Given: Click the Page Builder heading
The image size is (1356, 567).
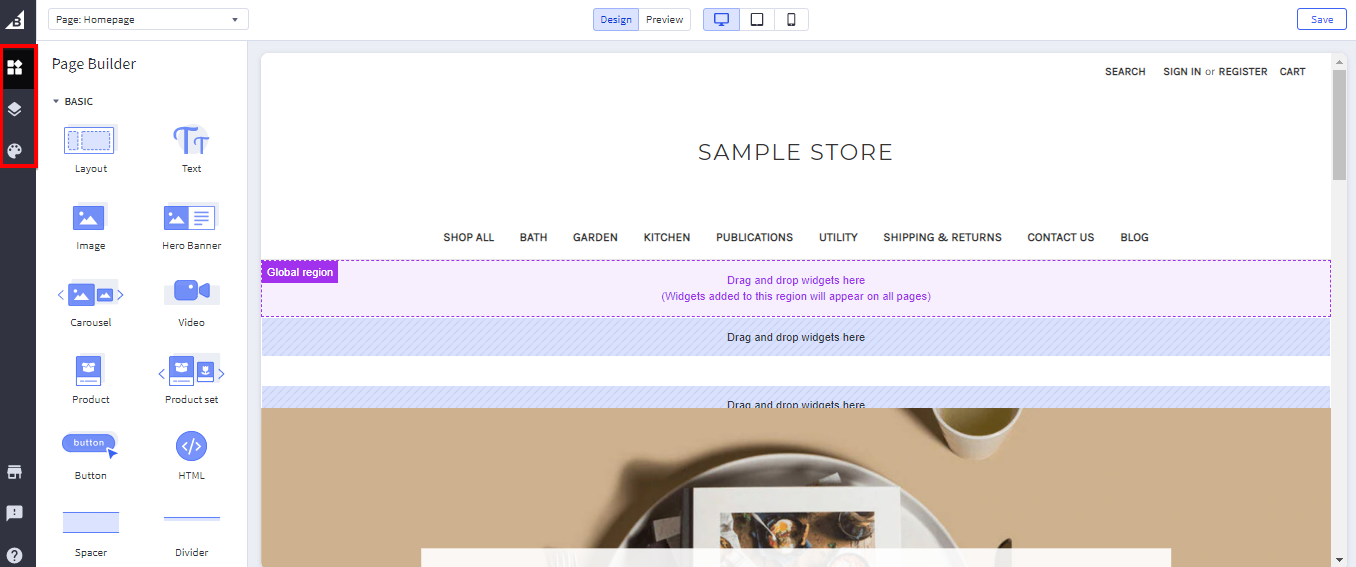Looking at the screenshot, I should tap(94, 64).
